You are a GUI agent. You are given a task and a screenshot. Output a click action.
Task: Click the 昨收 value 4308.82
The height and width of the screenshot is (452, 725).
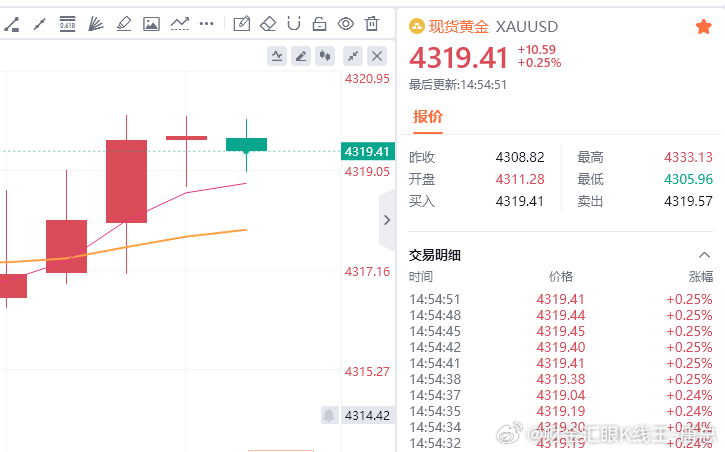pos(520,157)
